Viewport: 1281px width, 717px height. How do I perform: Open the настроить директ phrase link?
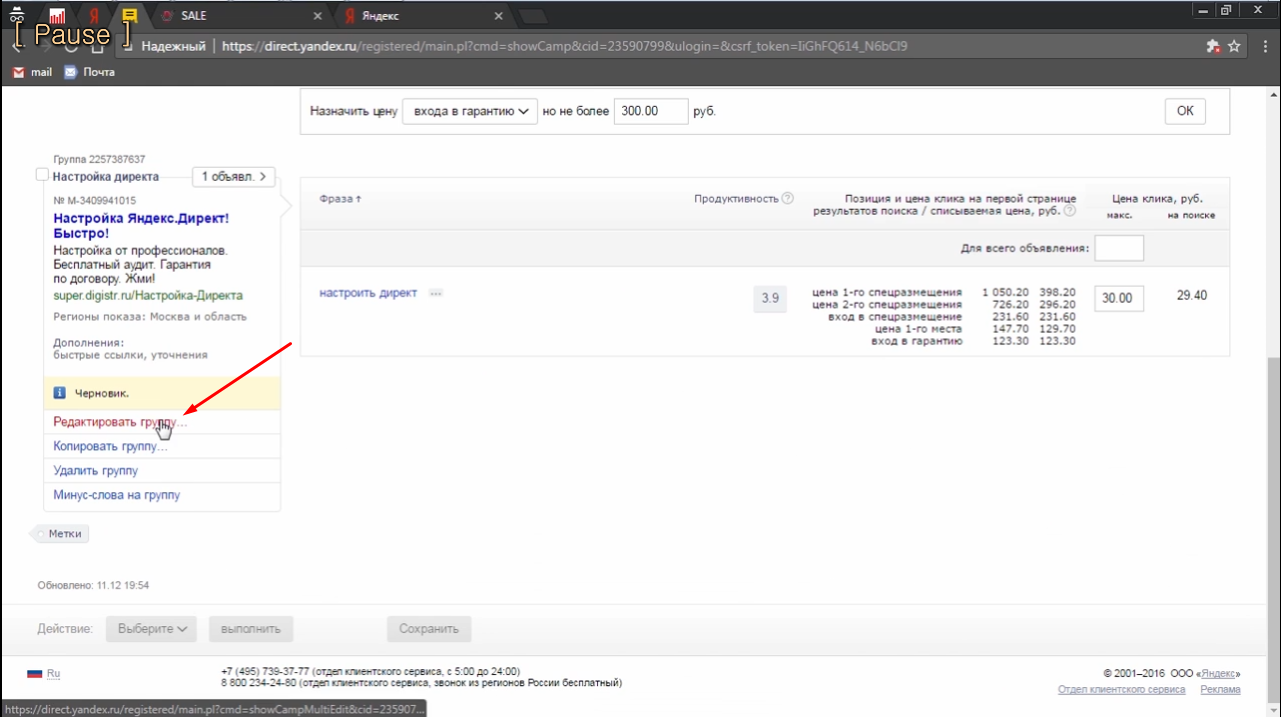tap(368, 293)
